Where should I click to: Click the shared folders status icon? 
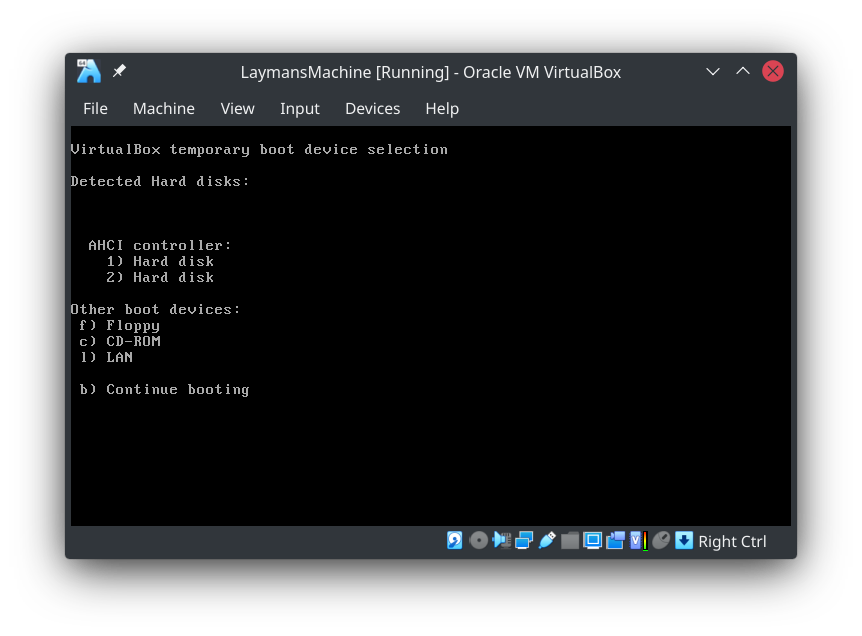570,540
